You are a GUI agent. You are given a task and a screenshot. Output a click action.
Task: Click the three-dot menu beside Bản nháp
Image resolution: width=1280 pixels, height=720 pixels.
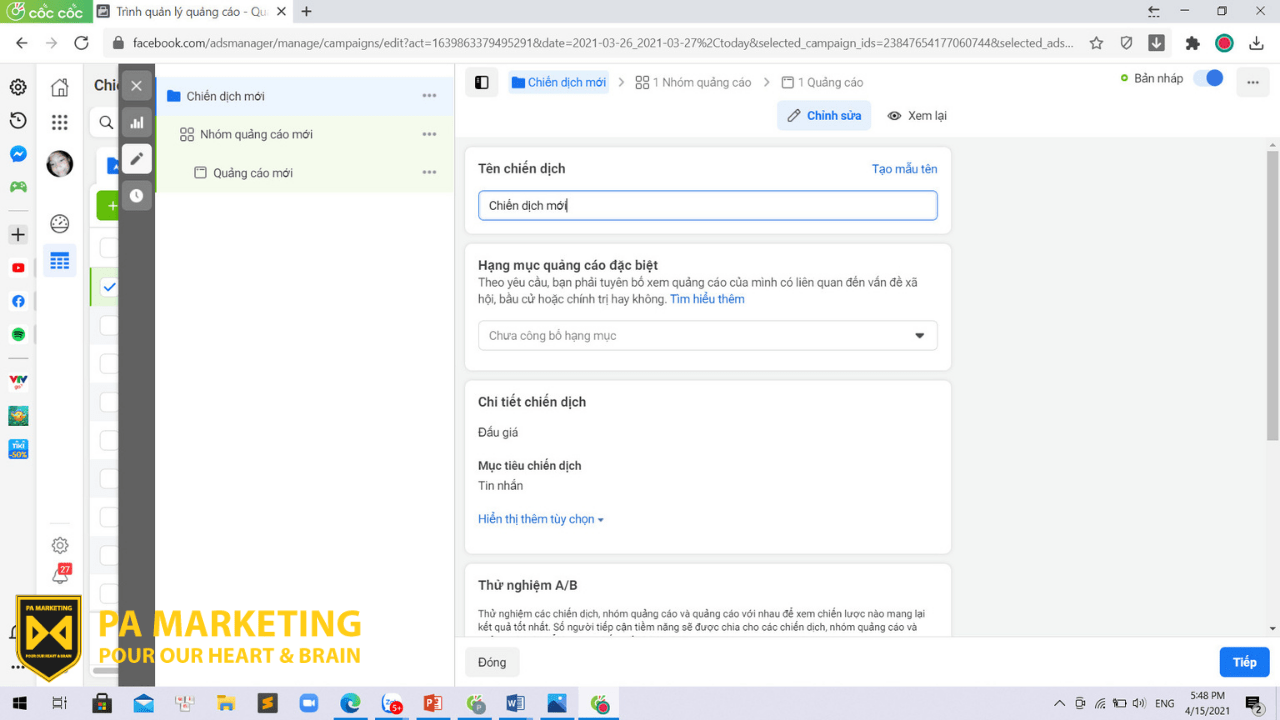[1253, 82]
